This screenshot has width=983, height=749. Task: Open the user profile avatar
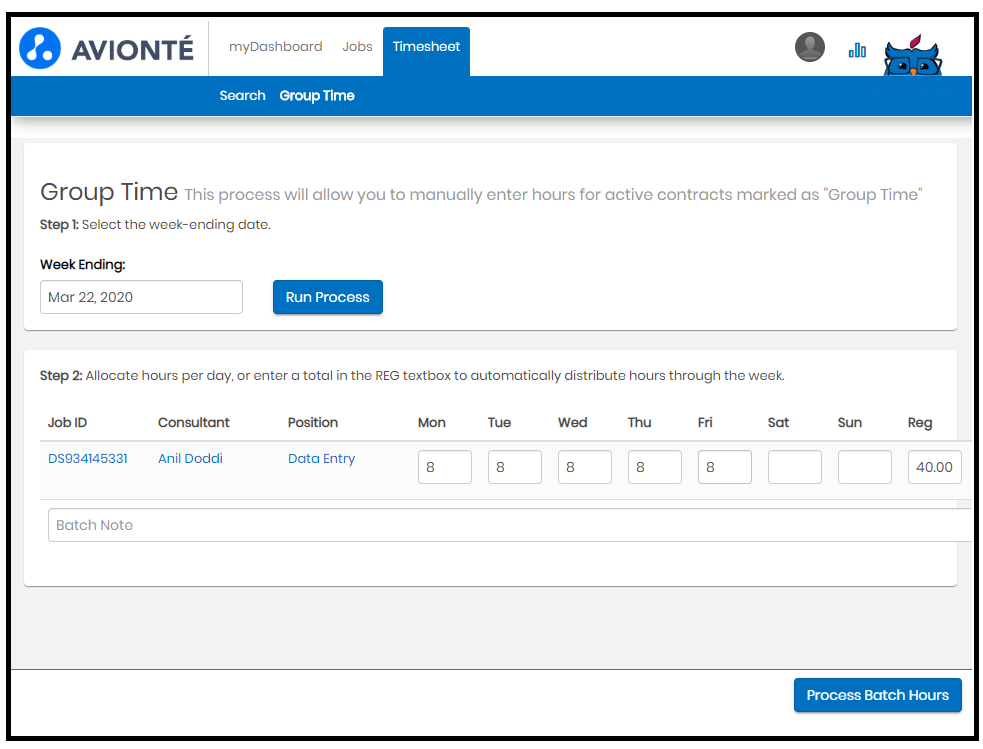pyautogui.click(x=809, y=47)
